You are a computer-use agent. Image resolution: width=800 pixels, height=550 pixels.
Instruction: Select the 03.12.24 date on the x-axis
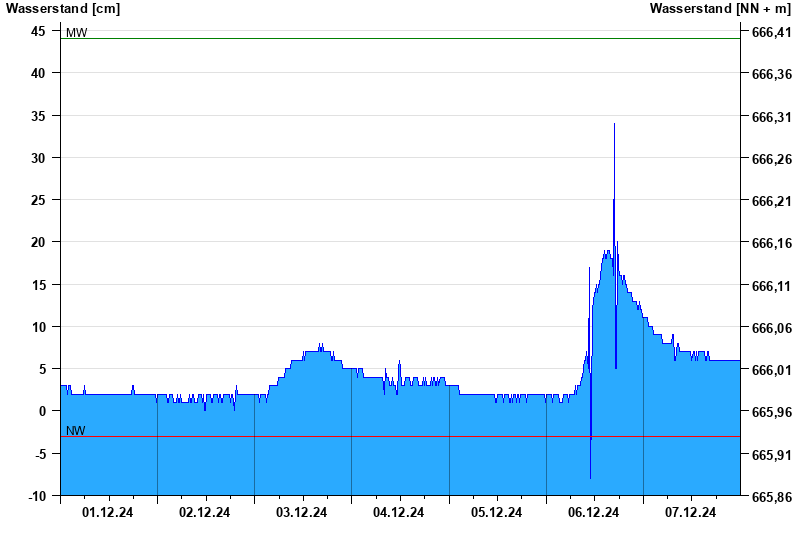302,513
